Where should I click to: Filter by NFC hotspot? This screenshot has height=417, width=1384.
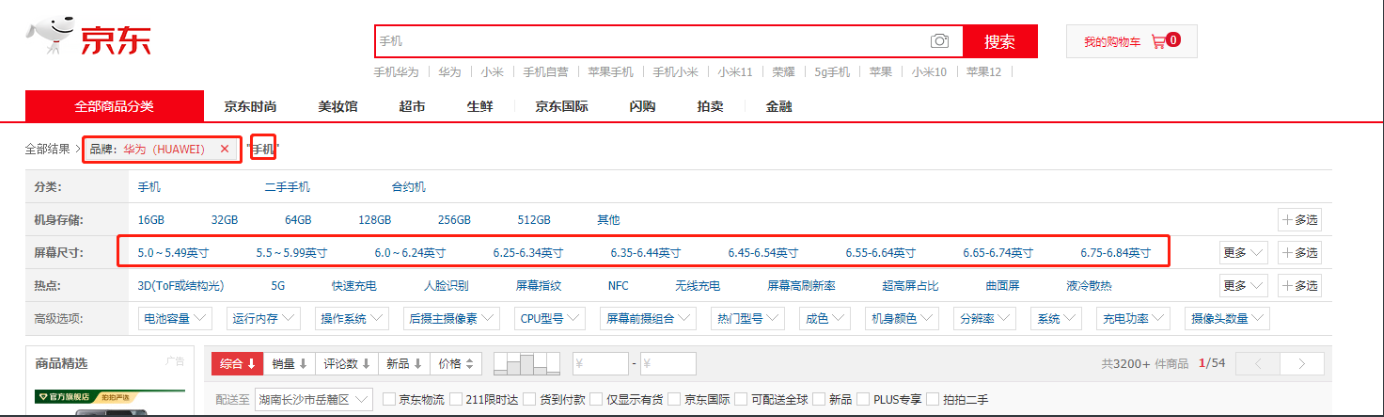click(x=619, y=286)
